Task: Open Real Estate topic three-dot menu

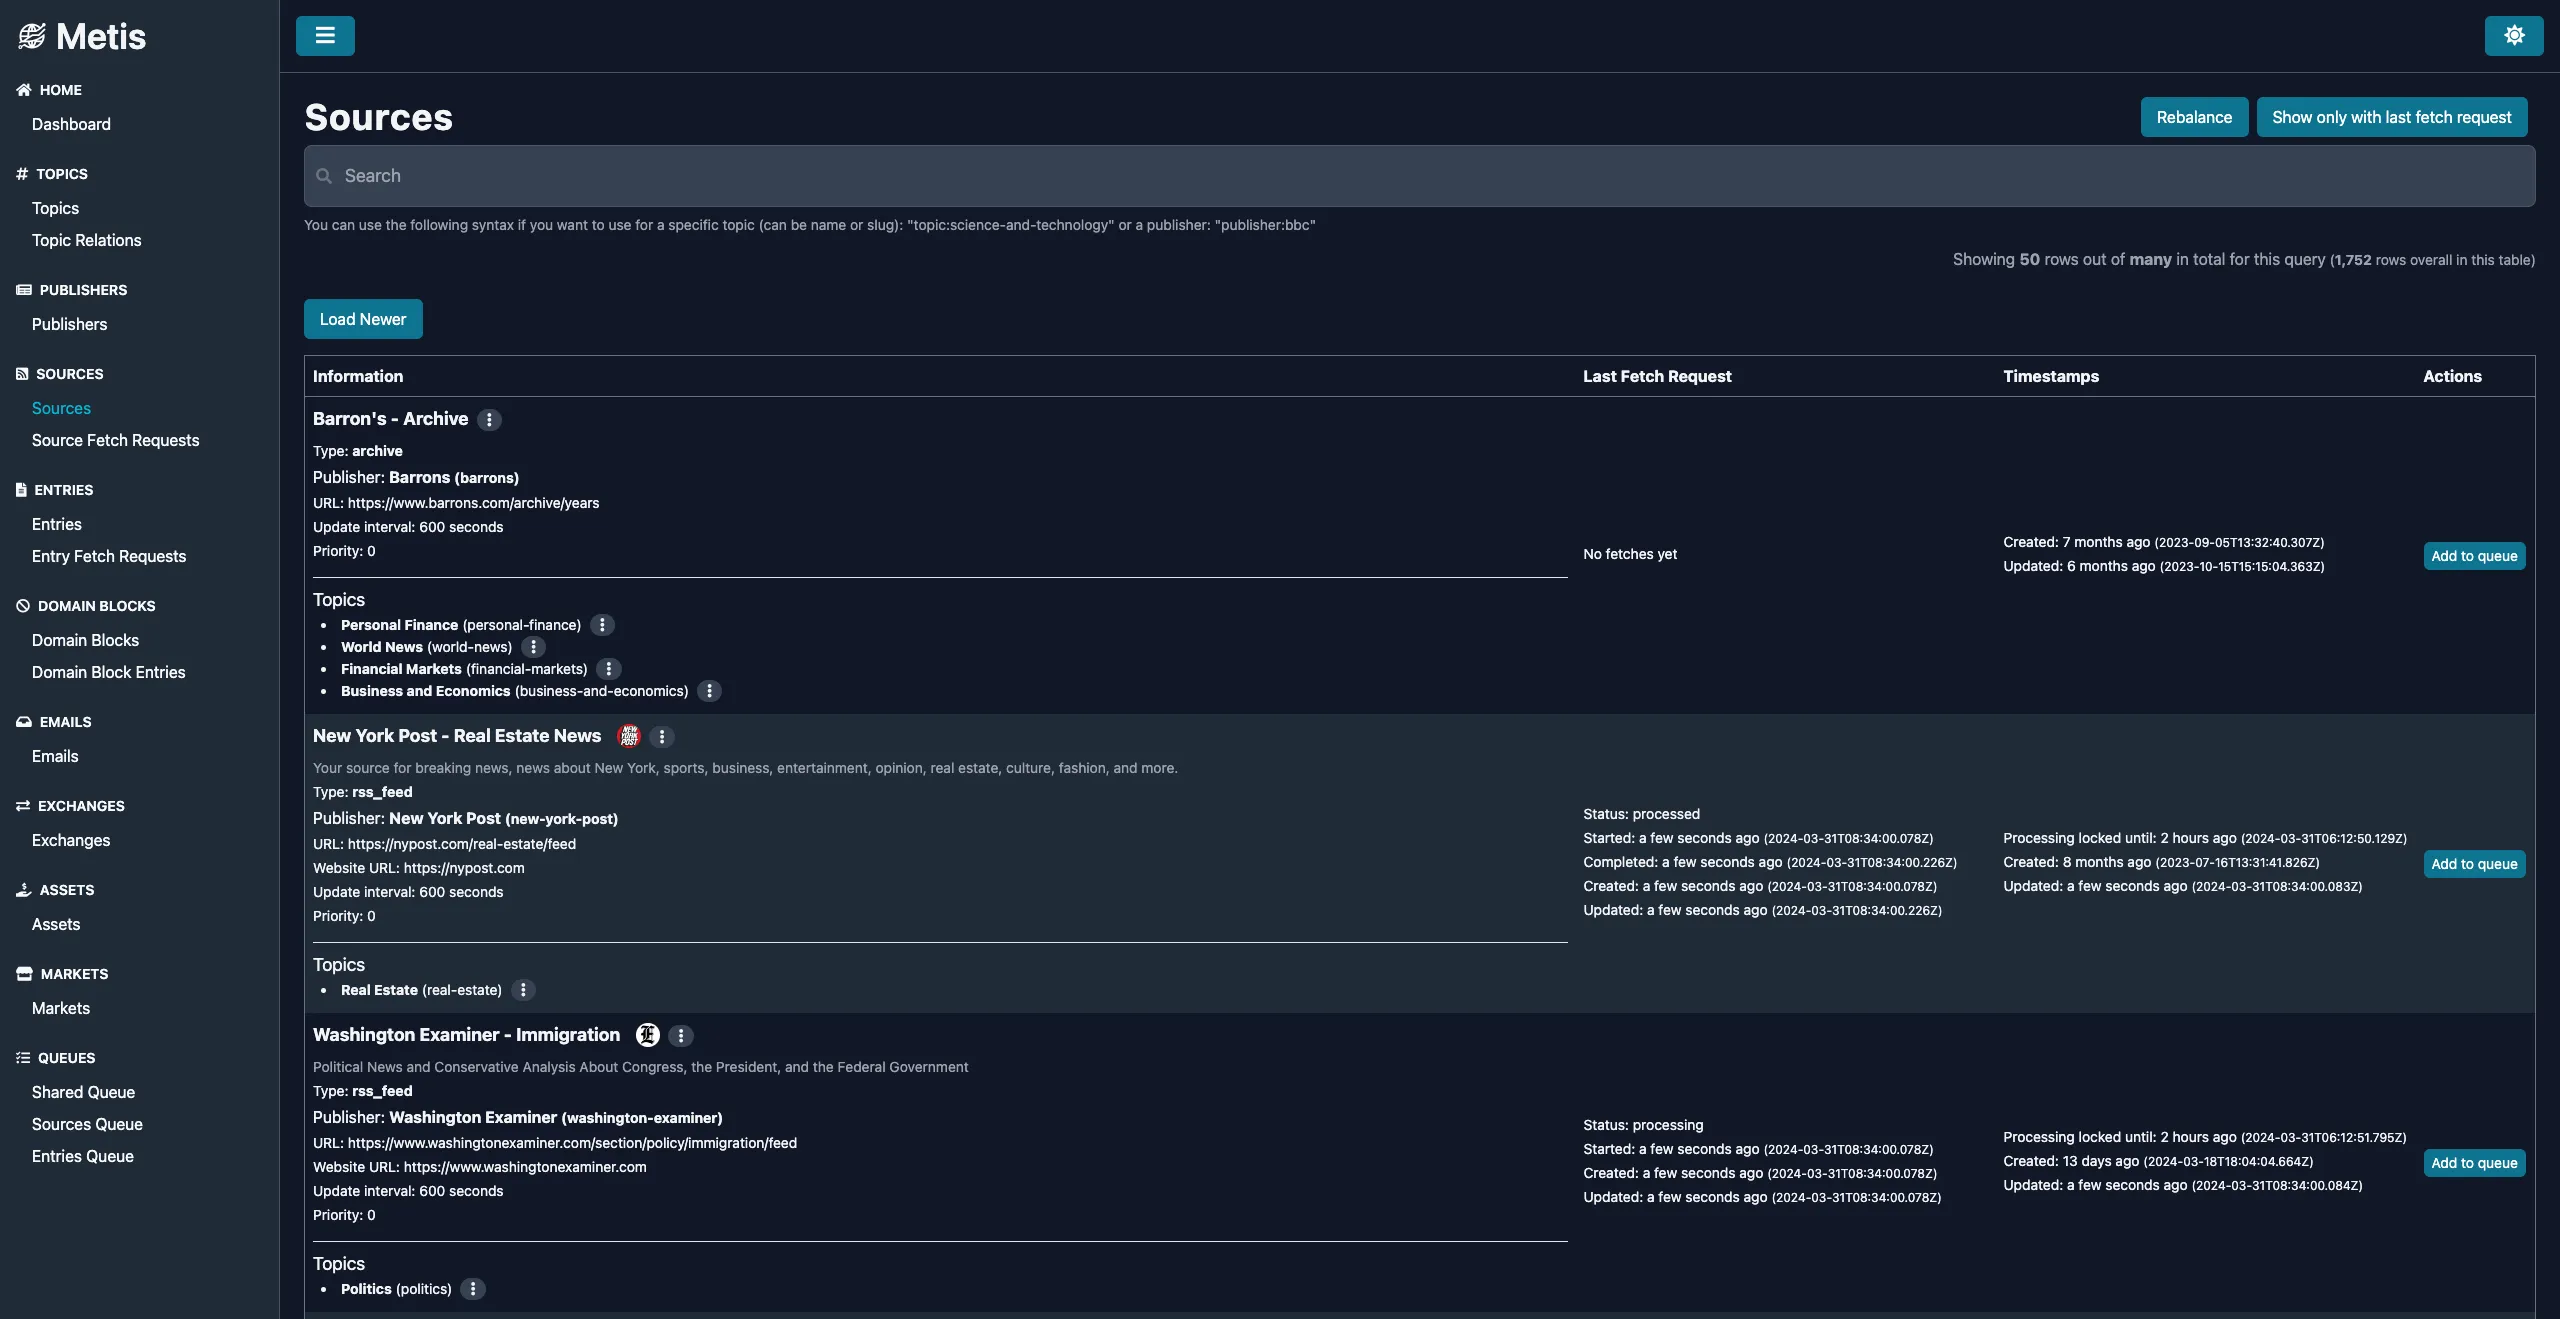Action: (523, 990)
